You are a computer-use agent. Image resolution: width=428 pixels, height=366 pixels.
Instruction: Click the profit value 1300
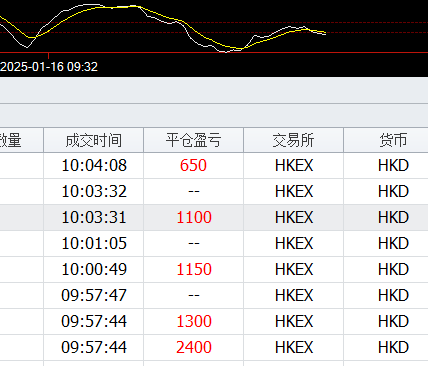pos(194,321)
